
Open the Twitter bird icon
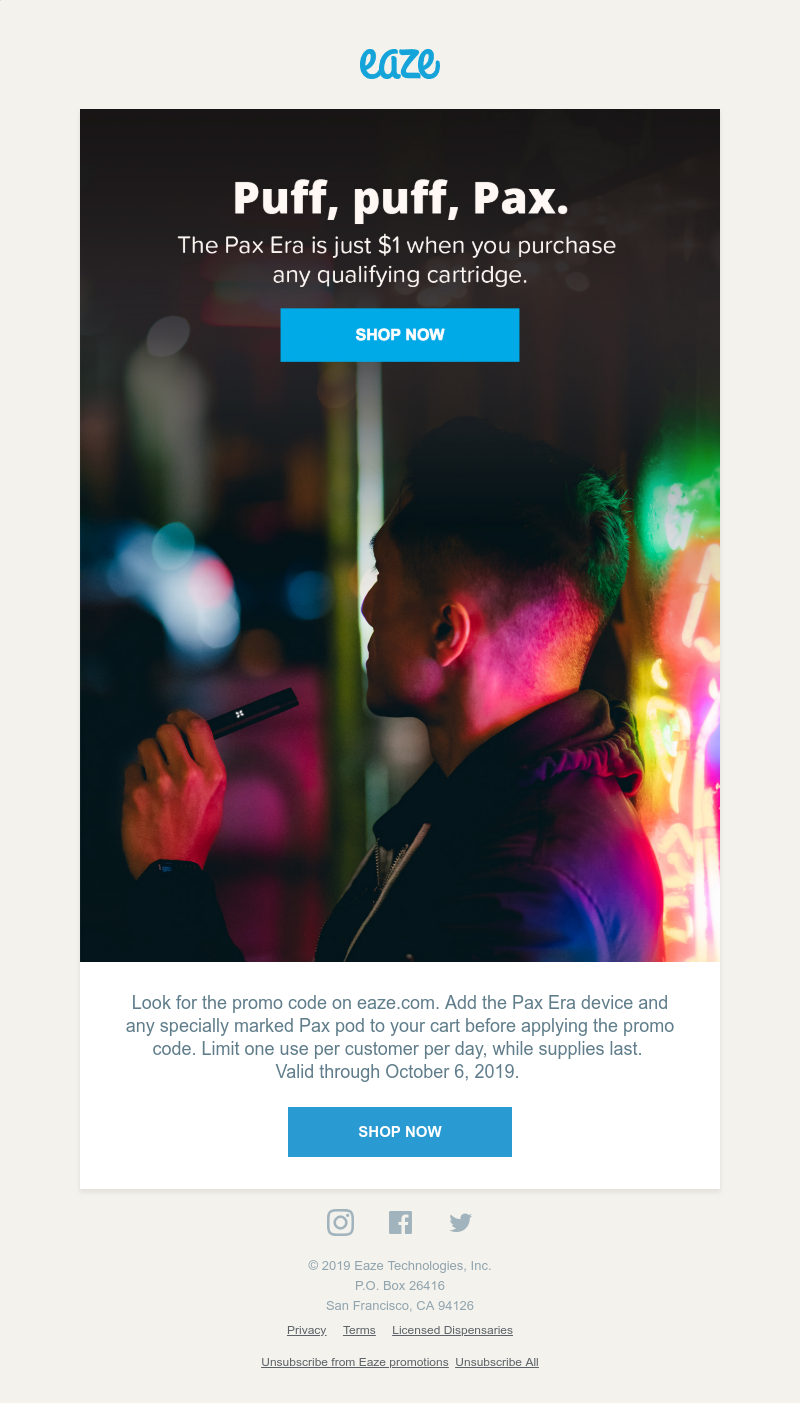pyautogui.click(x=460, y=1222)
